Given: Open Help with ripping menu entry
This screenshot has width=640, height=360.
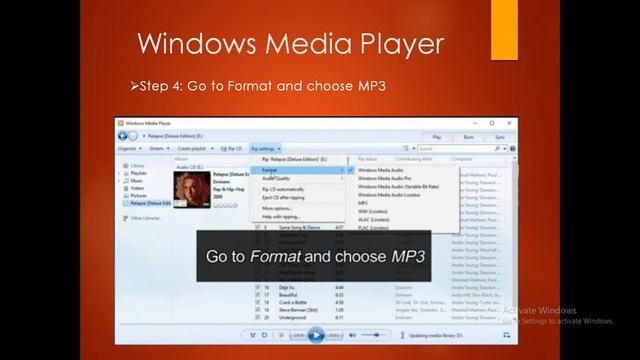Looking at the screenshot, I should (x=298, y=217).
